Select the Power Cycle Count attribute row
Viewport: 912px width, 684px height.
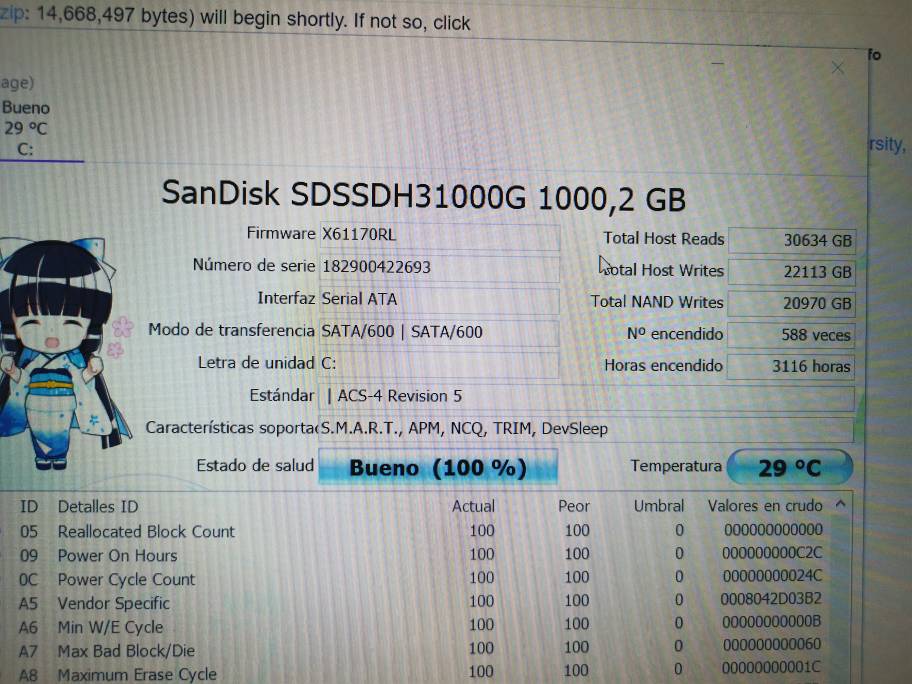(x=126, y=579)
